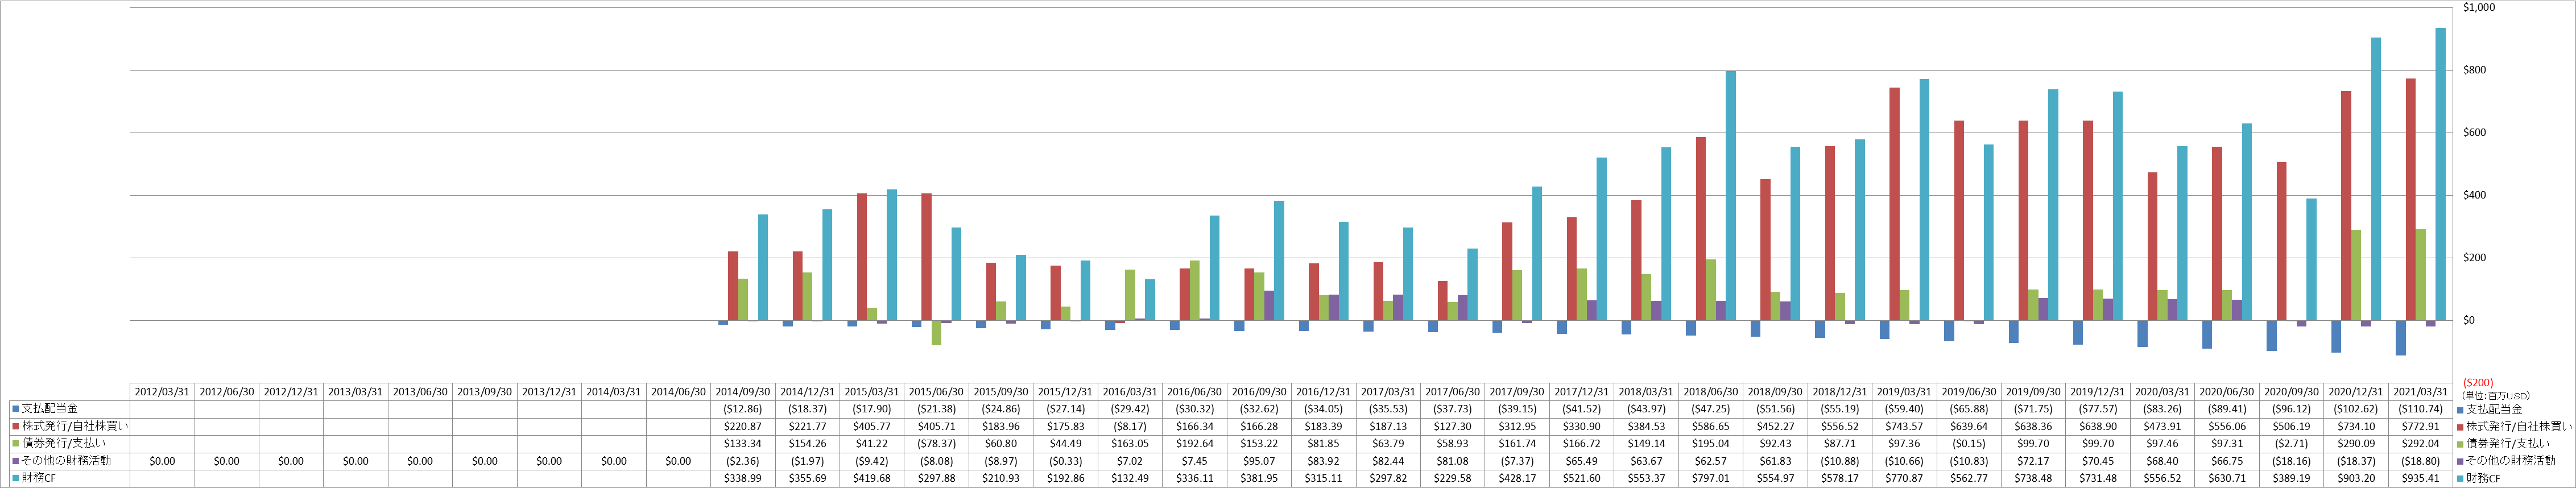Click the $400 axis label
Screen dimensions: 2576x488
pyautogui.click(x=2475, y=195)
